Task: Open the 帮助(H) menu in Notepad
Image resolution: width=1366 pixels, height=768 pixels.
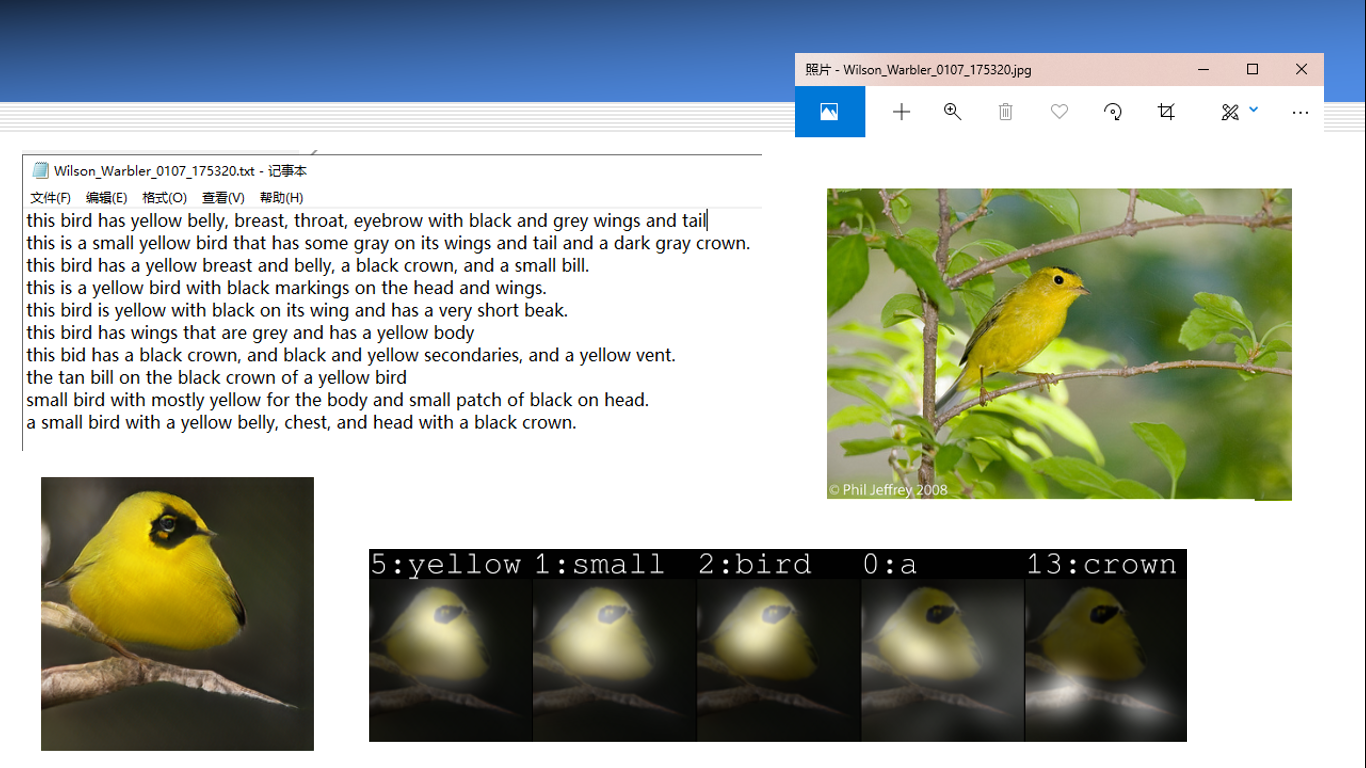Action: pyautogui.click(x=283, y=197)
